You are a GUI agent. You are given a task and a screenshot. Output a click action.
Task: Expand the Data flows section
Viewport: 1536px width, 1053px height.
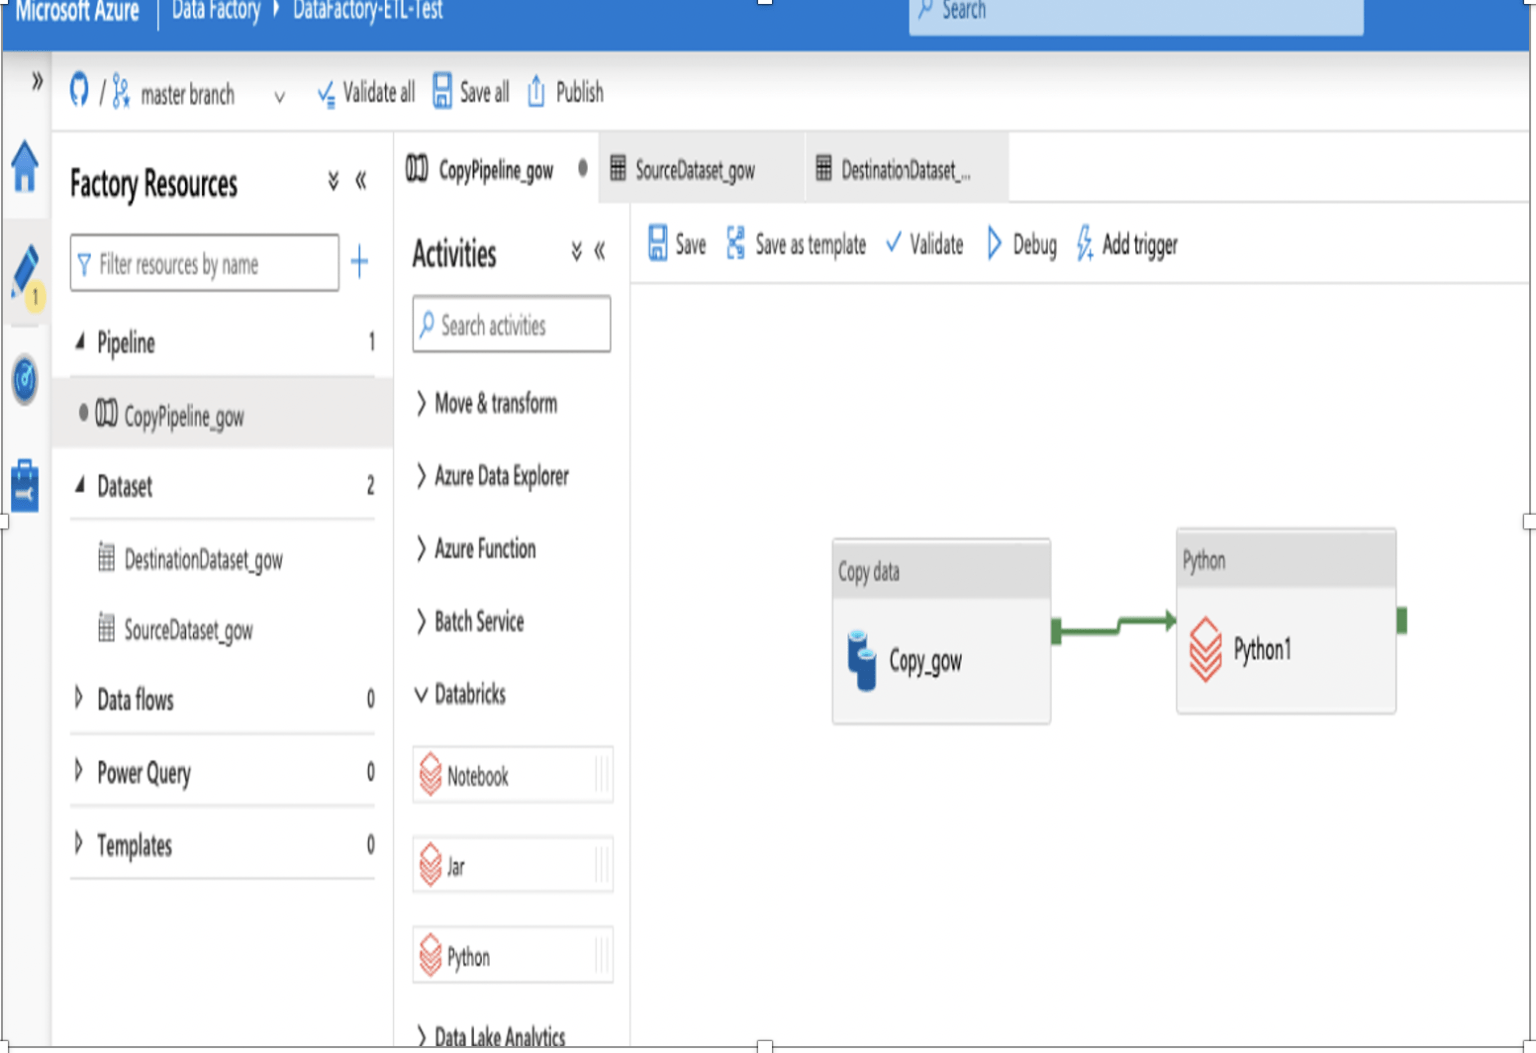point(79,698)
